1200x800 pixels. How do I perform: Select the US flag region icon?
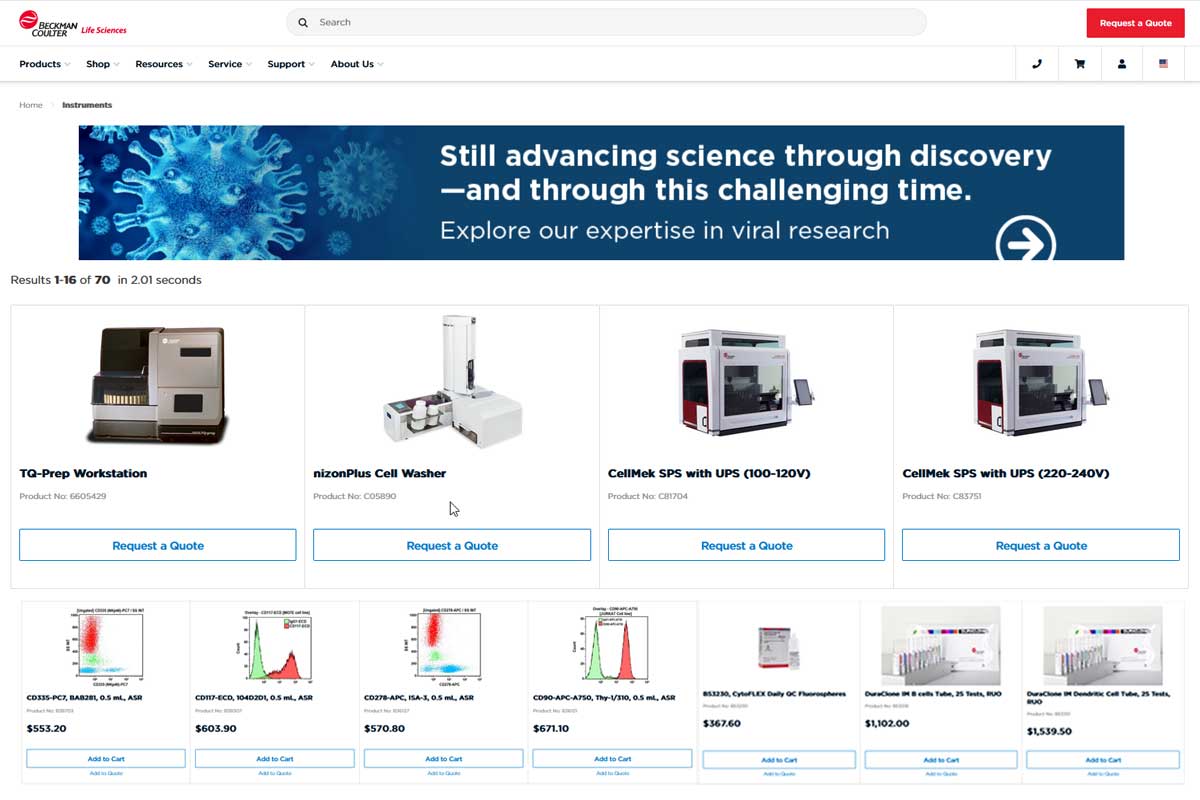(1163, 64)
